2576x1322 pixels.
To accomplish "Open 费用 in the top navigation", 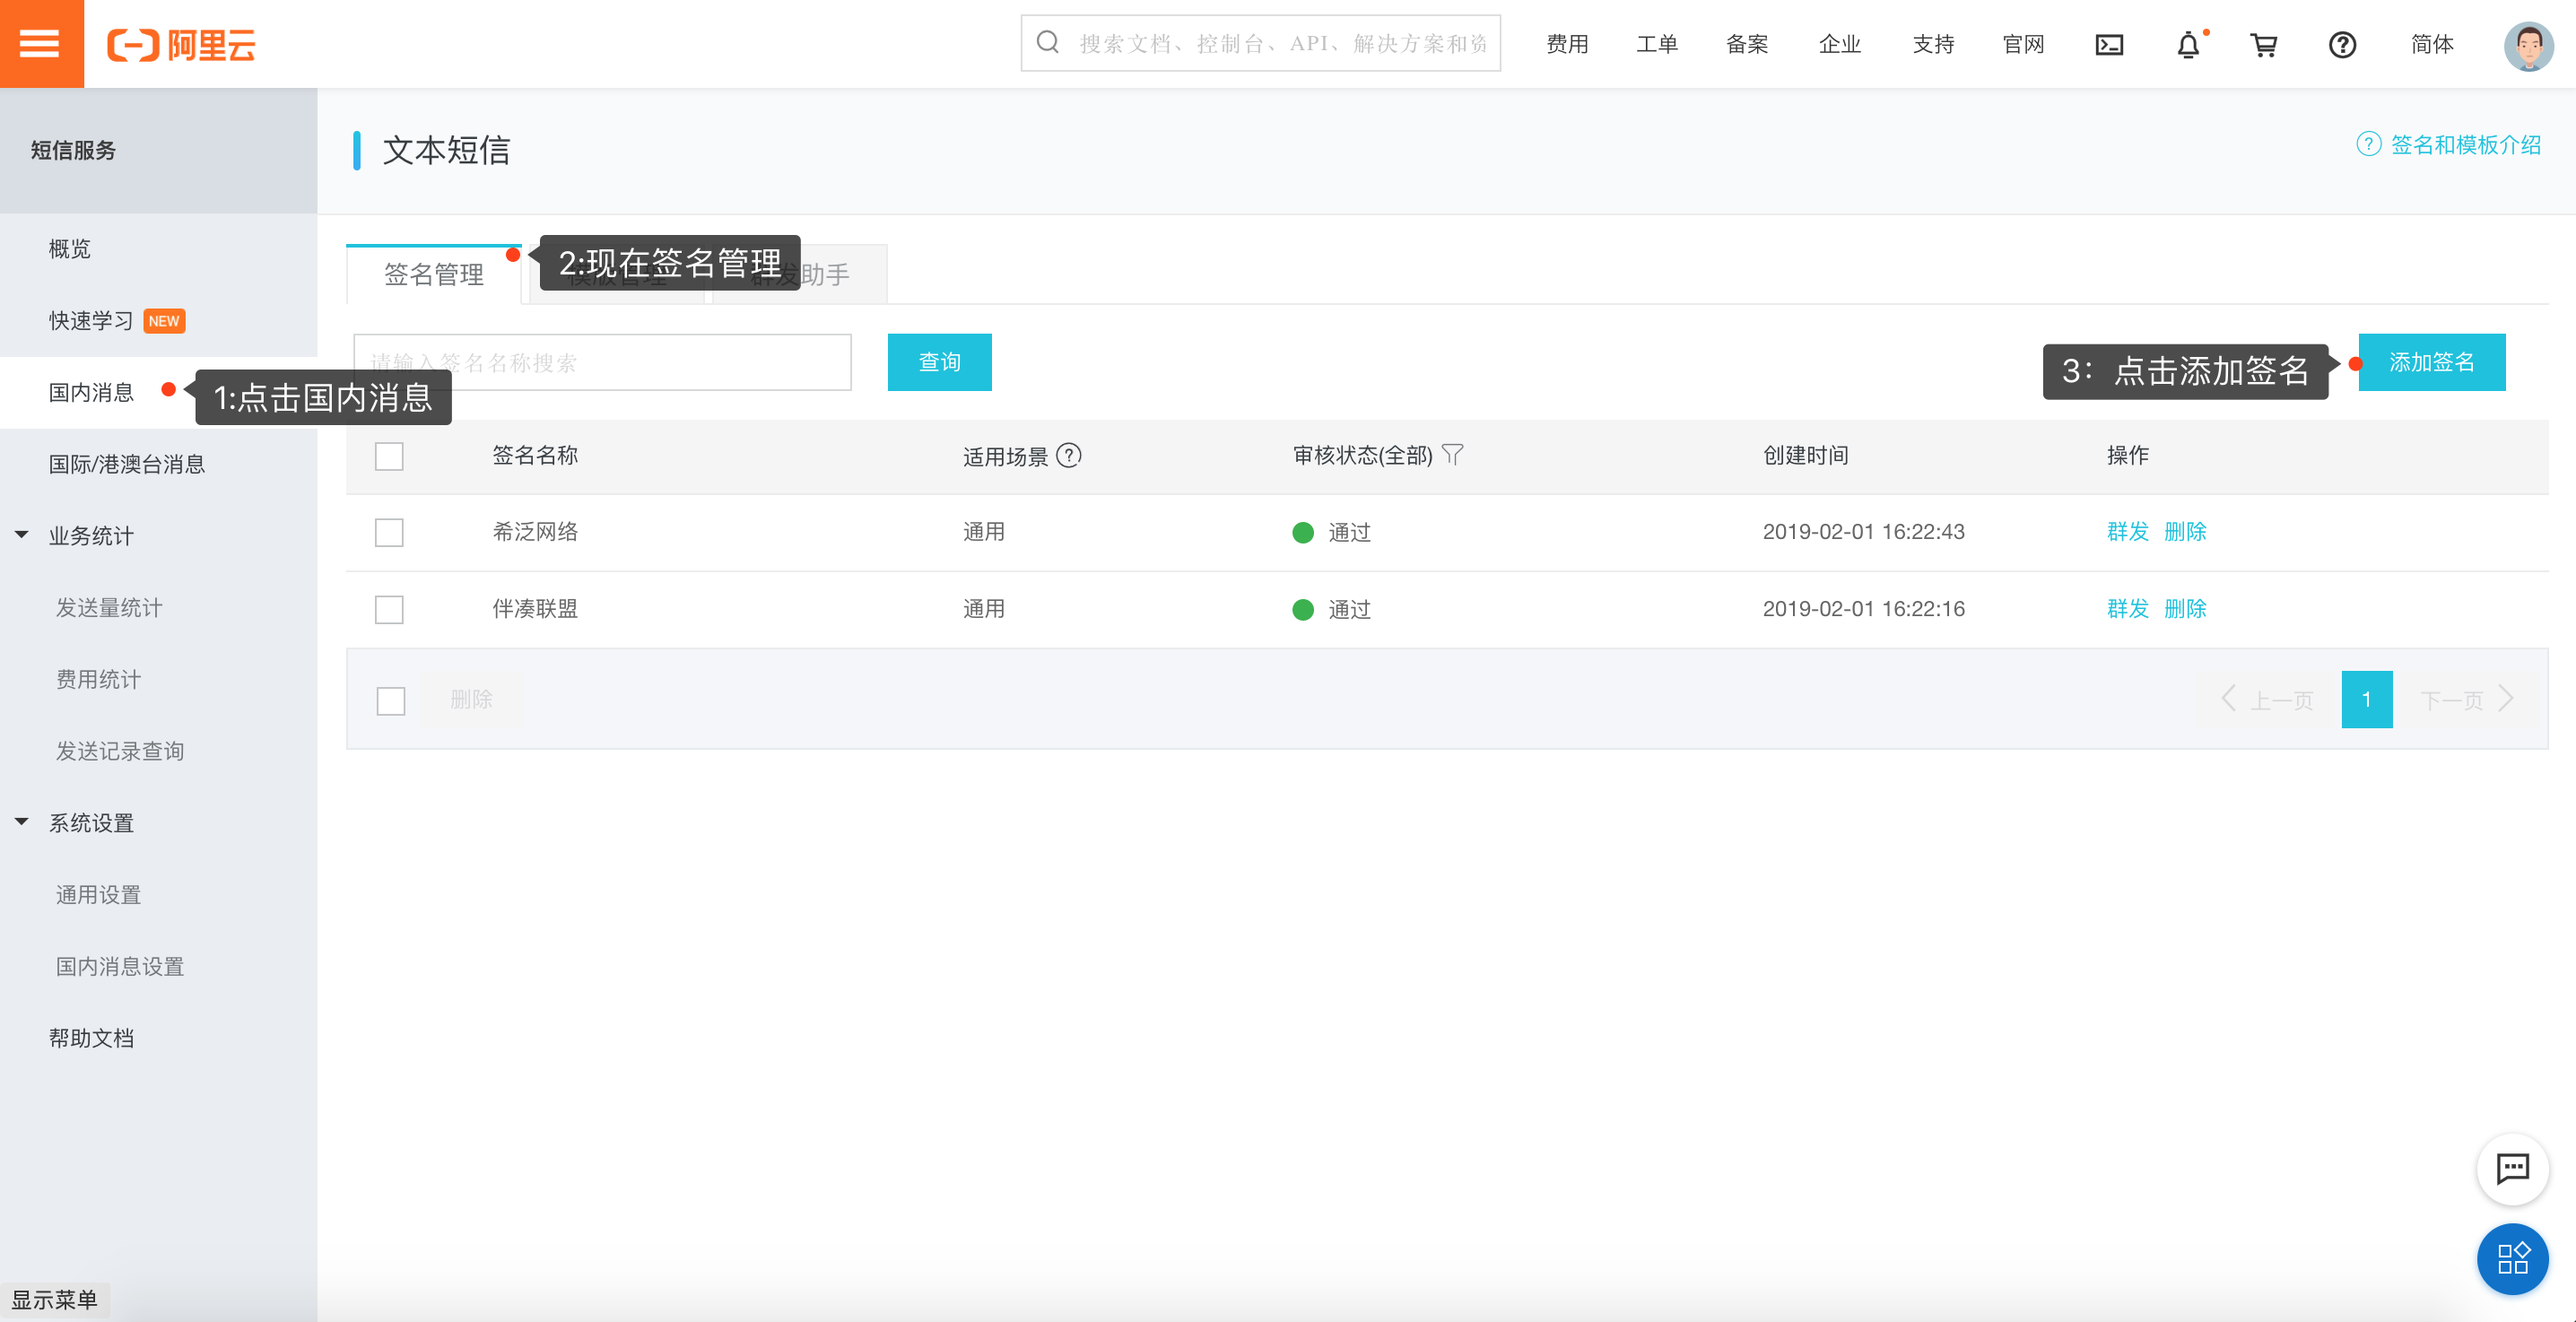I will tap(1567, 45).
